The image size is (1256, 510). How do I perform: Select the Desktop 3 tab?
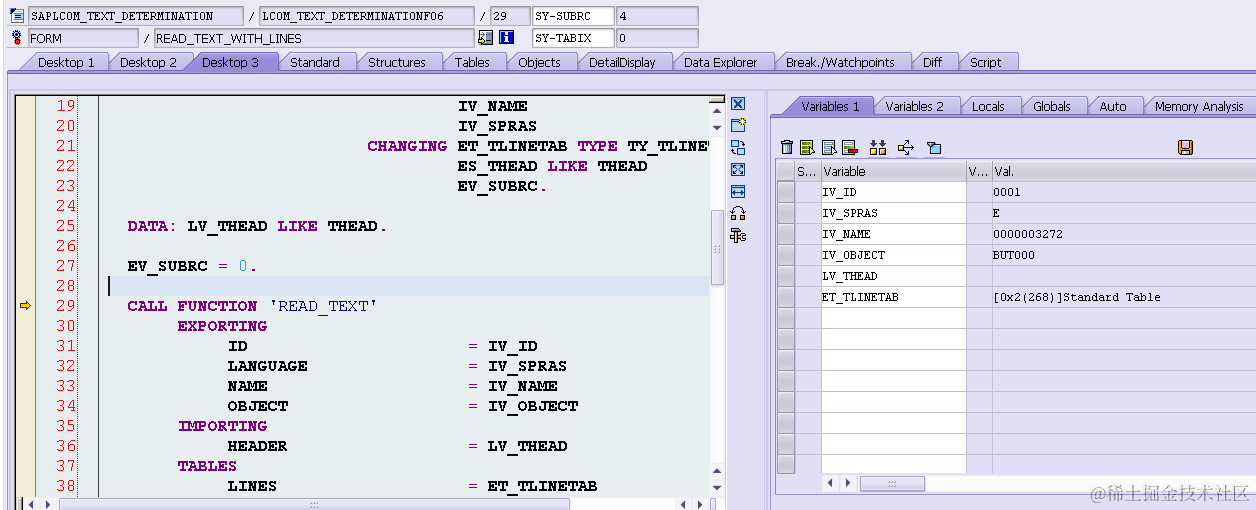pyautogui.click(x=230, y=62)
